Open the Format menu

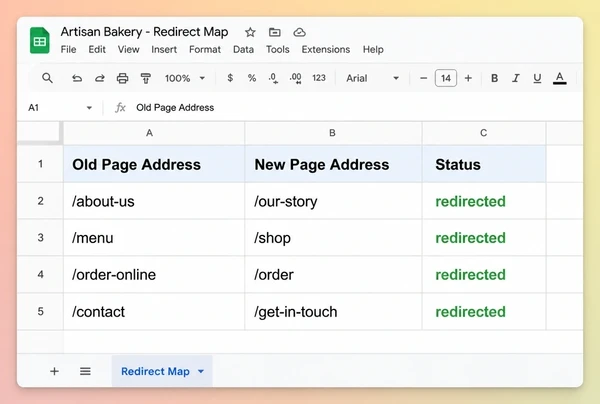click(x=205, y=49)
